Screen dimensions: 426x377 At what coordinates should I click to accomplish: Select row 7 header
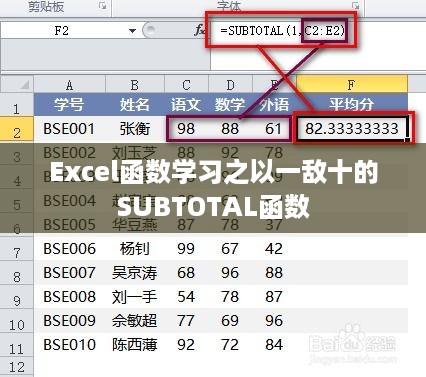(17, 250)
